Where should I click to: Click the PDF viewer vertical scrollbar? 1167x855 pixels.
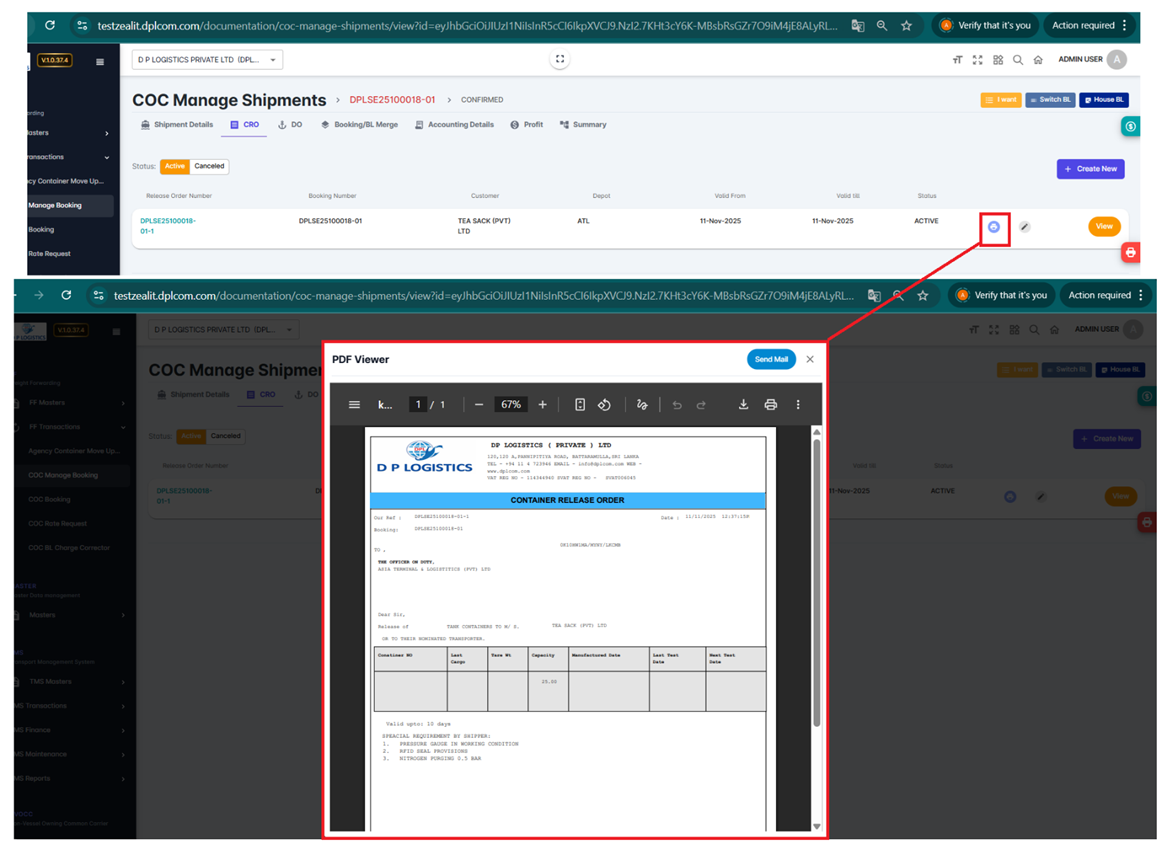coord(816,580)
